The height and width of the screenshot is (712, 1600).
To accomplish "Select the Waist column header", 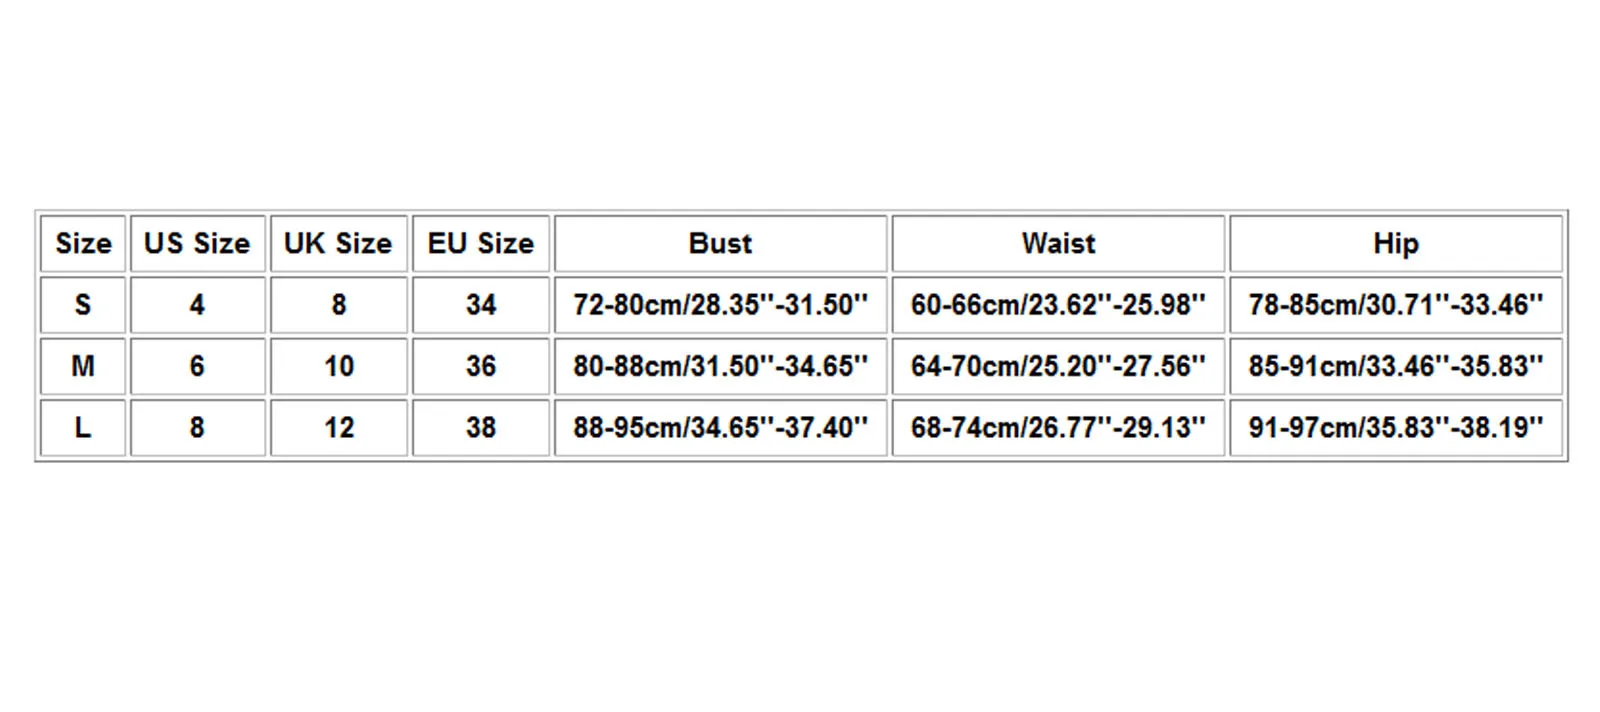I will tap(1058, 243).
